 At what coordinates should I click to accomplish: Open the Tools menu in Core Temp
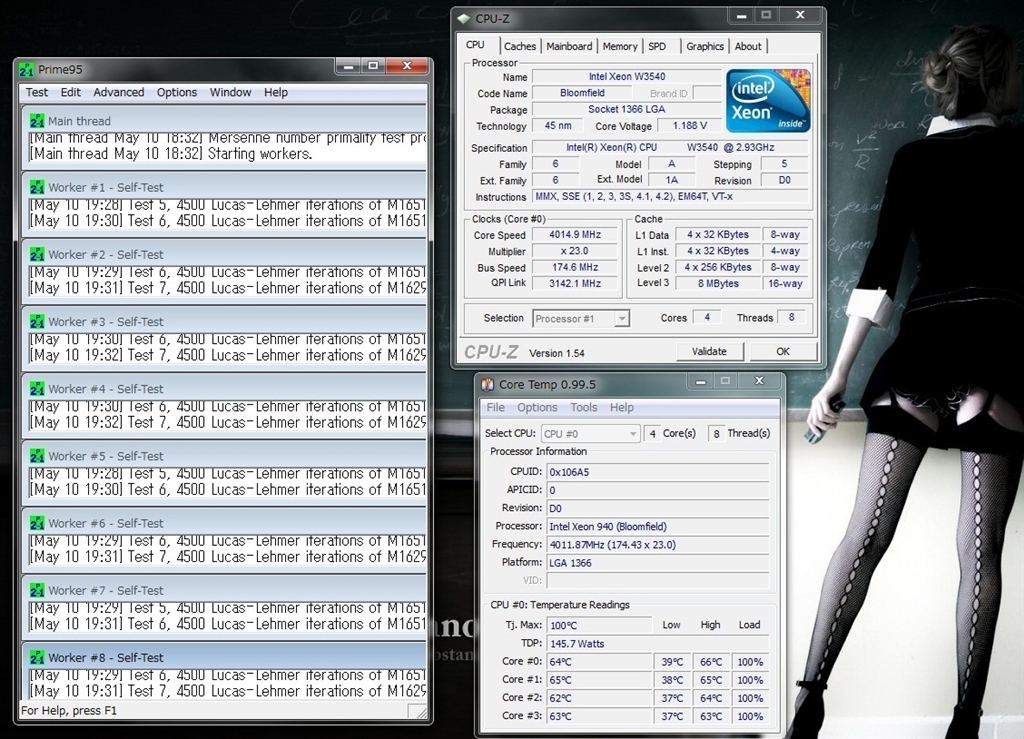[583, 407]
